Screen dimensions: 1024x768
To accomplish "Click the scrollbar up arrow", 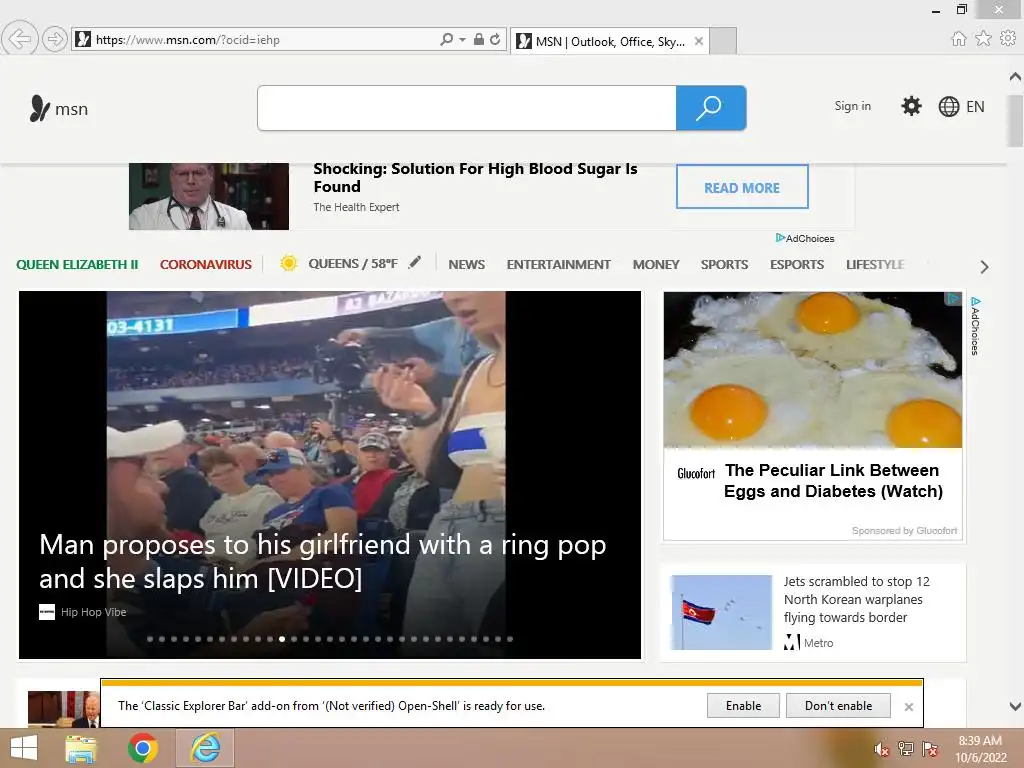I will tap(1015, 77).
